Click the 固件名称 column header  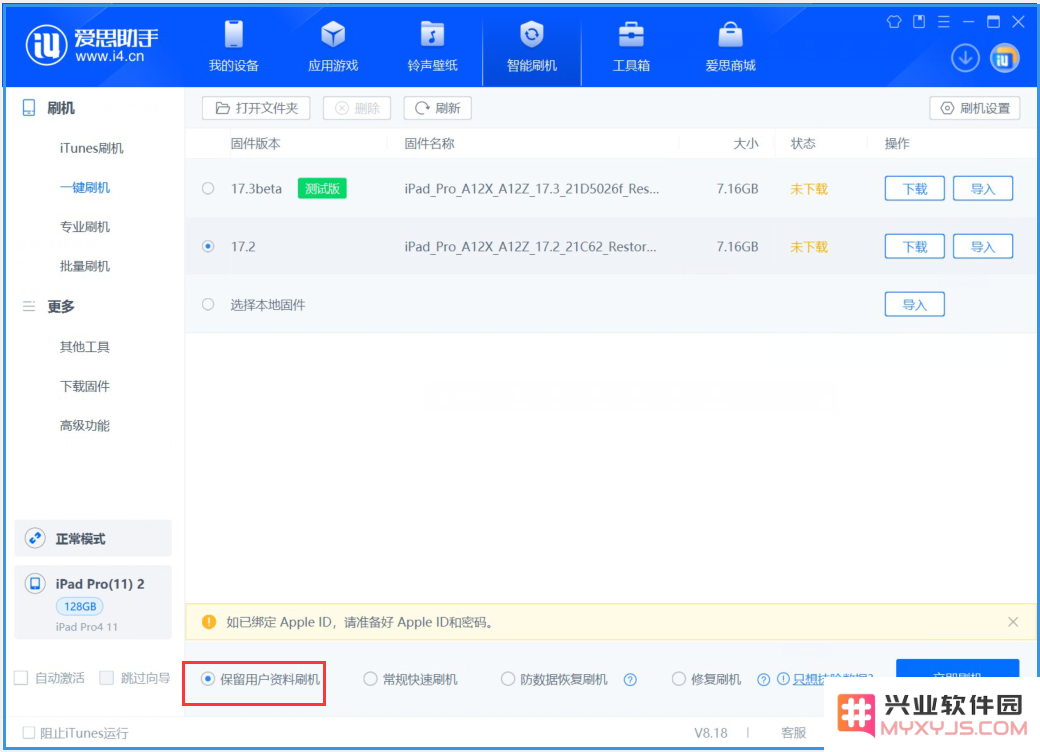click(x=429, y=143)
